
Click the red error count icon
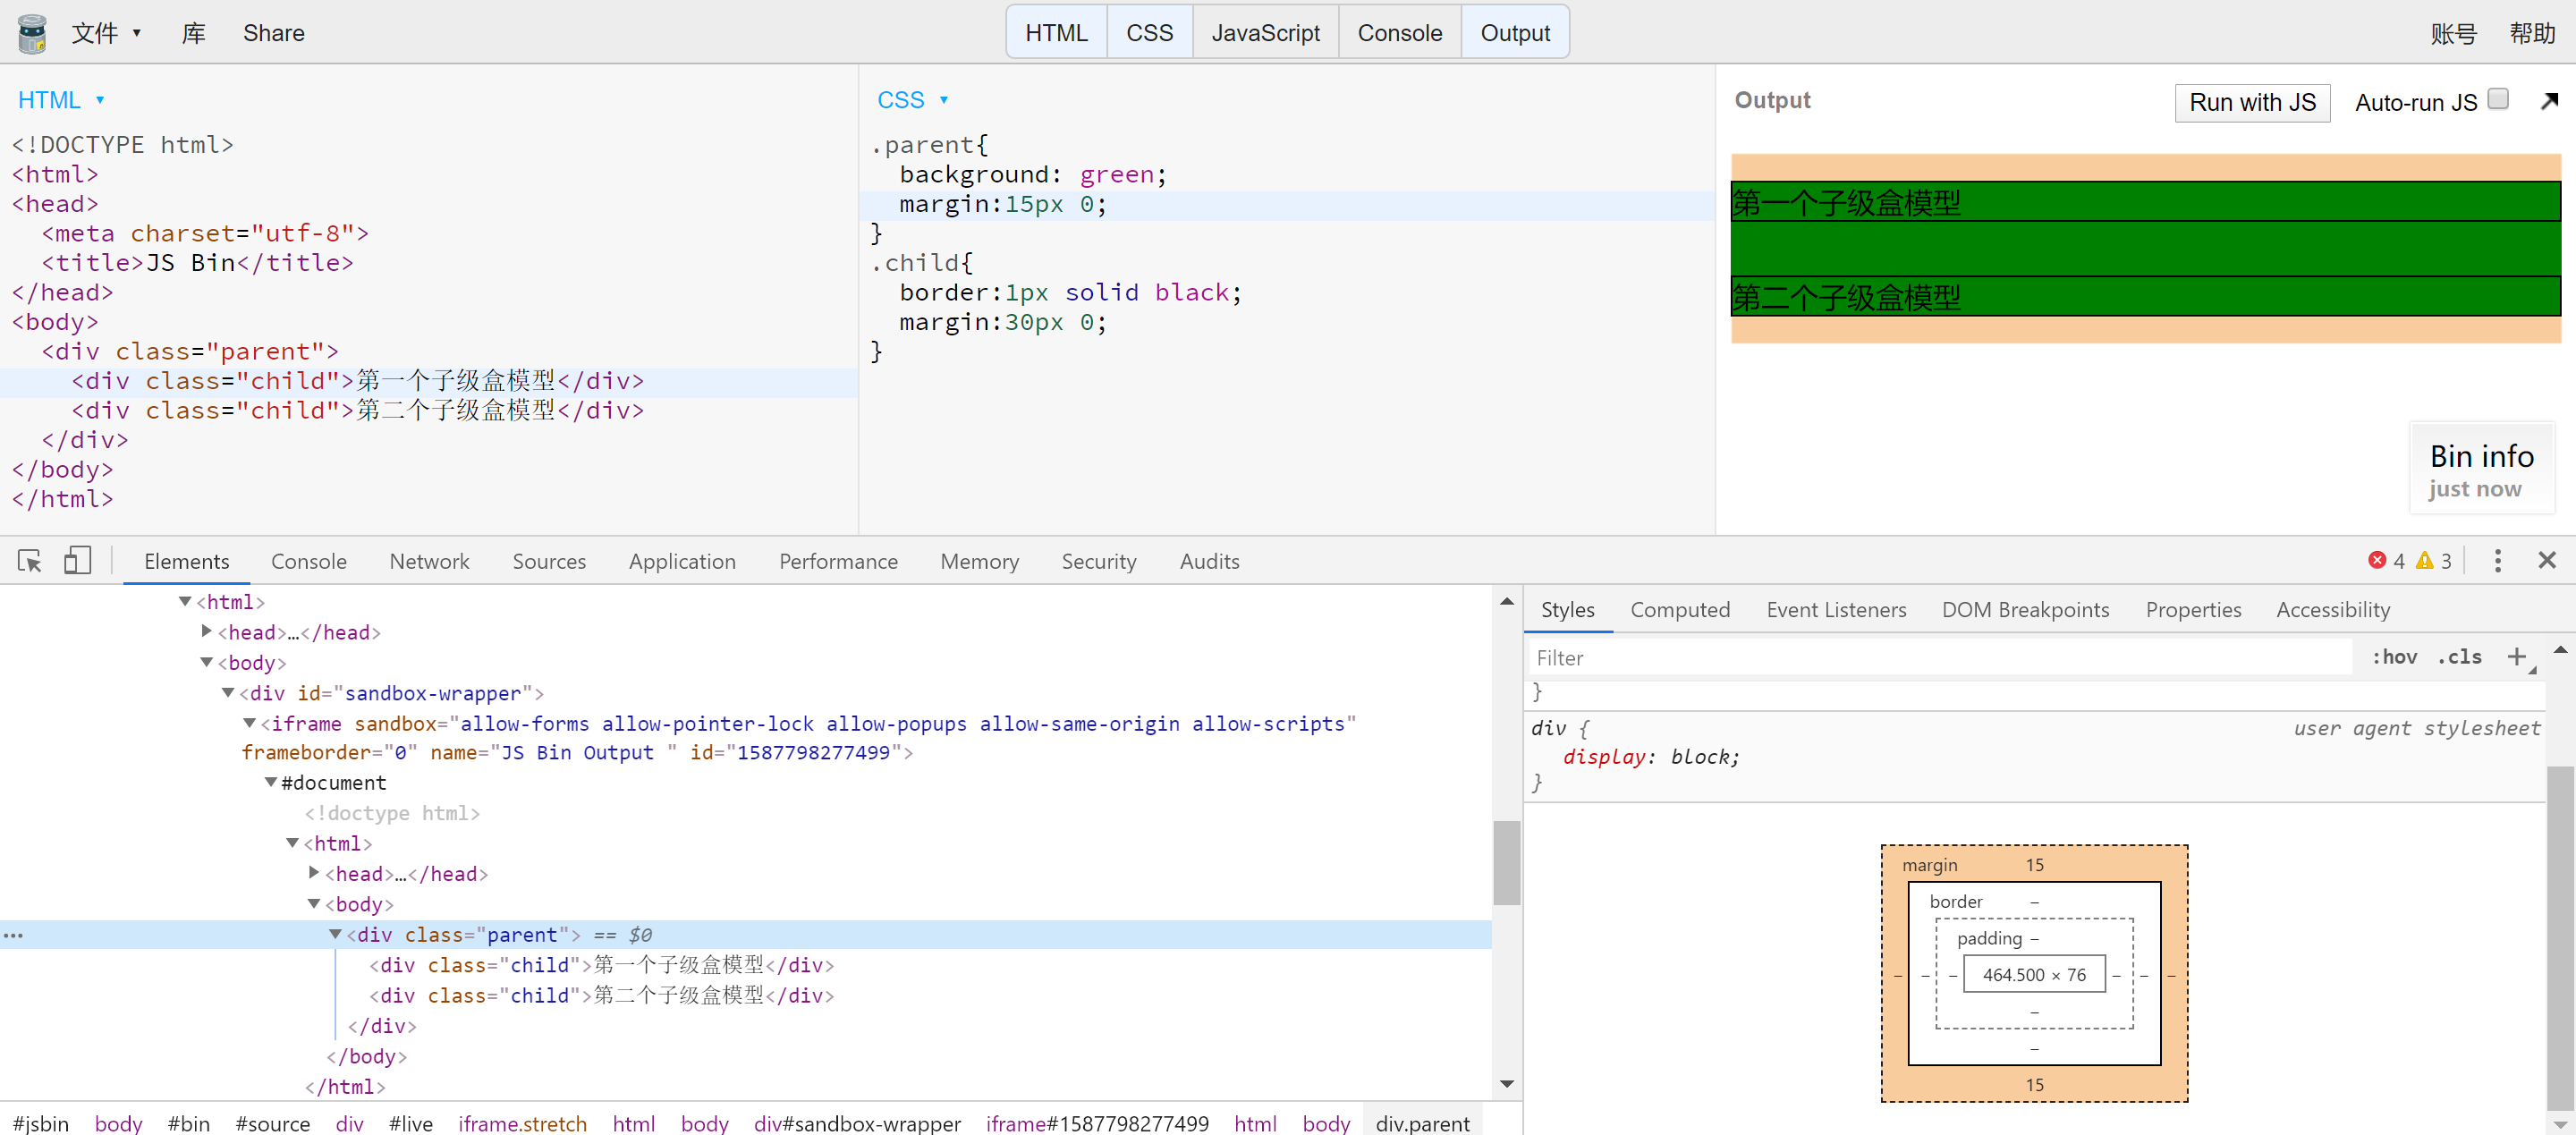[2377, 560]
